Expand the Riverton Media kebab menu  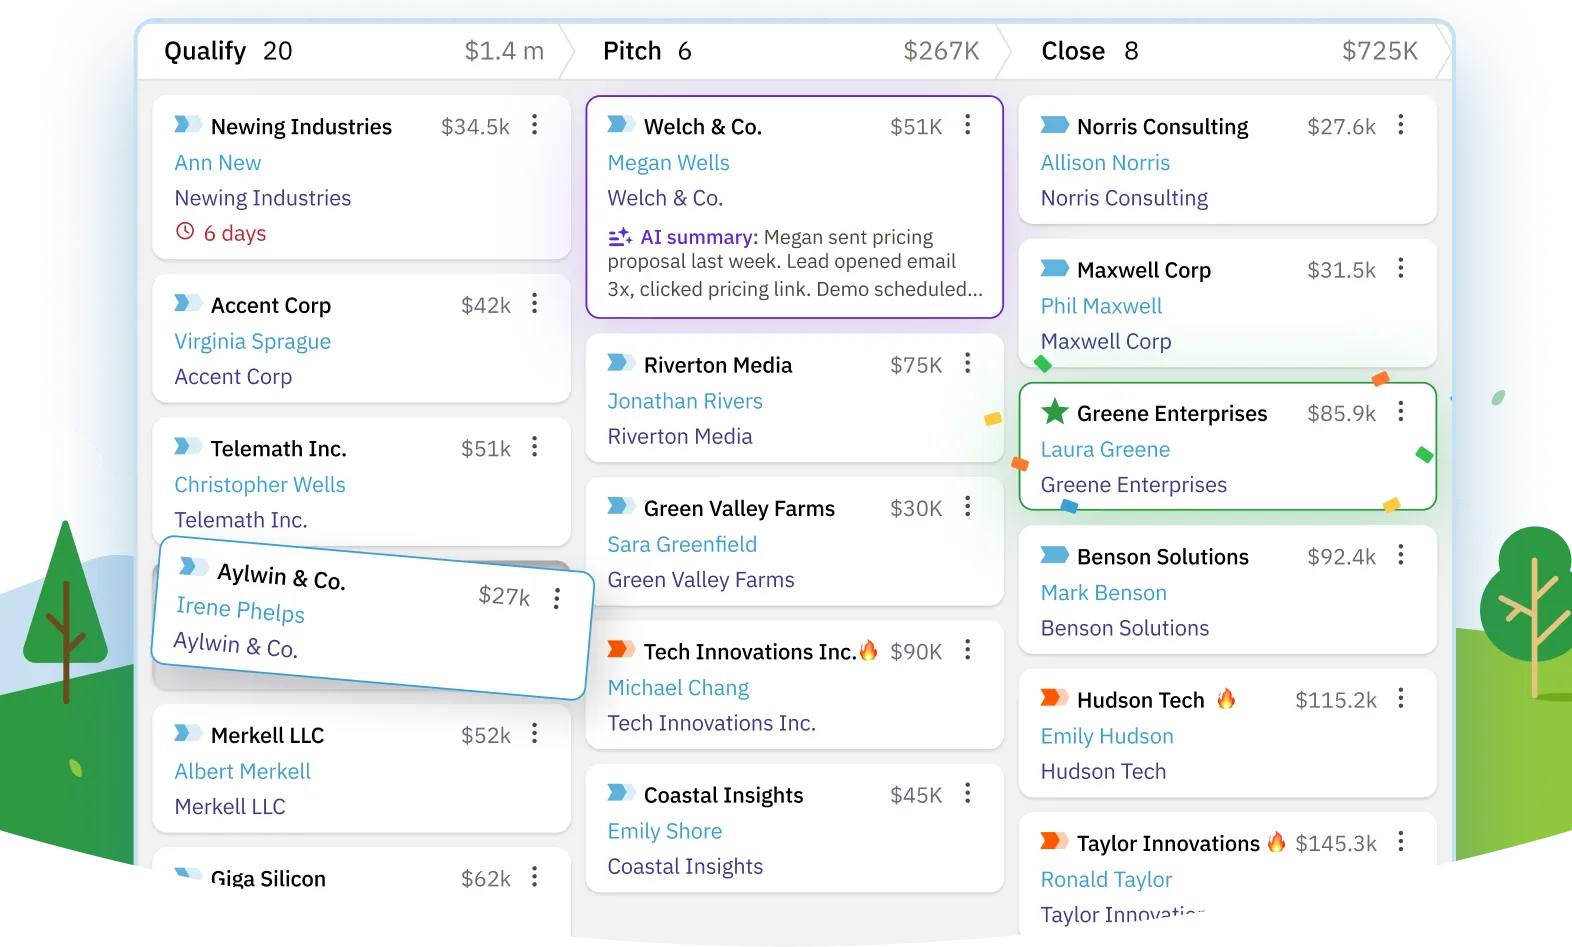coord(968,364)
